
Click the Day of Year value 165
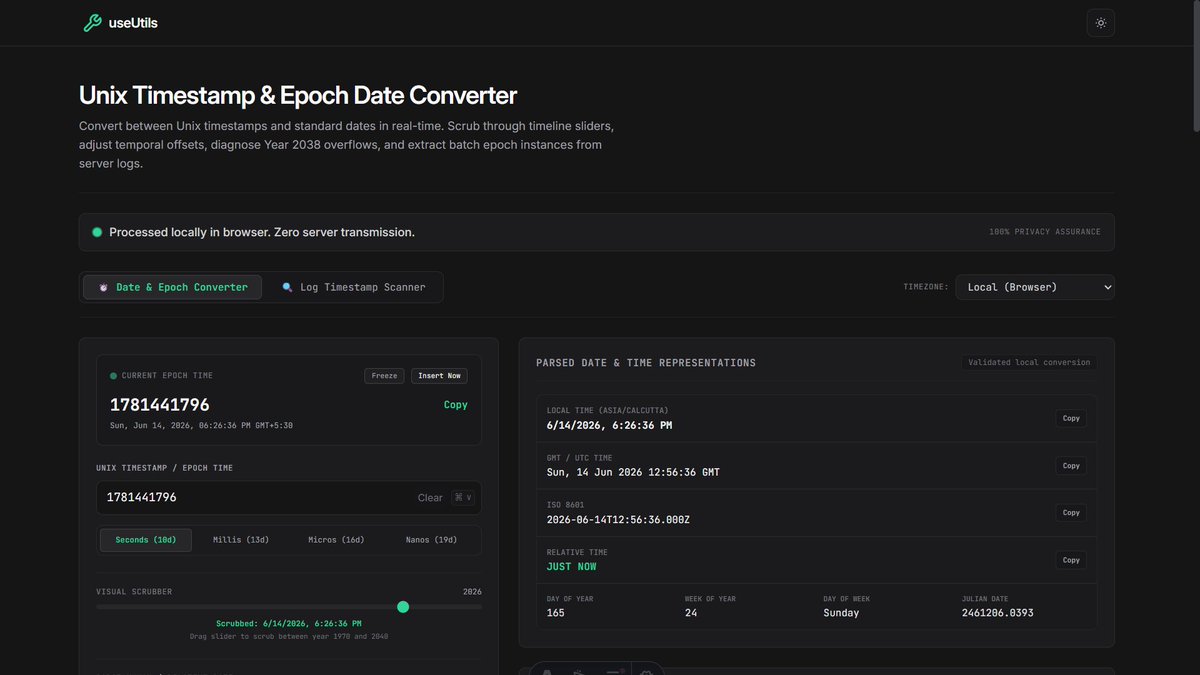click(x=556, y=613)
